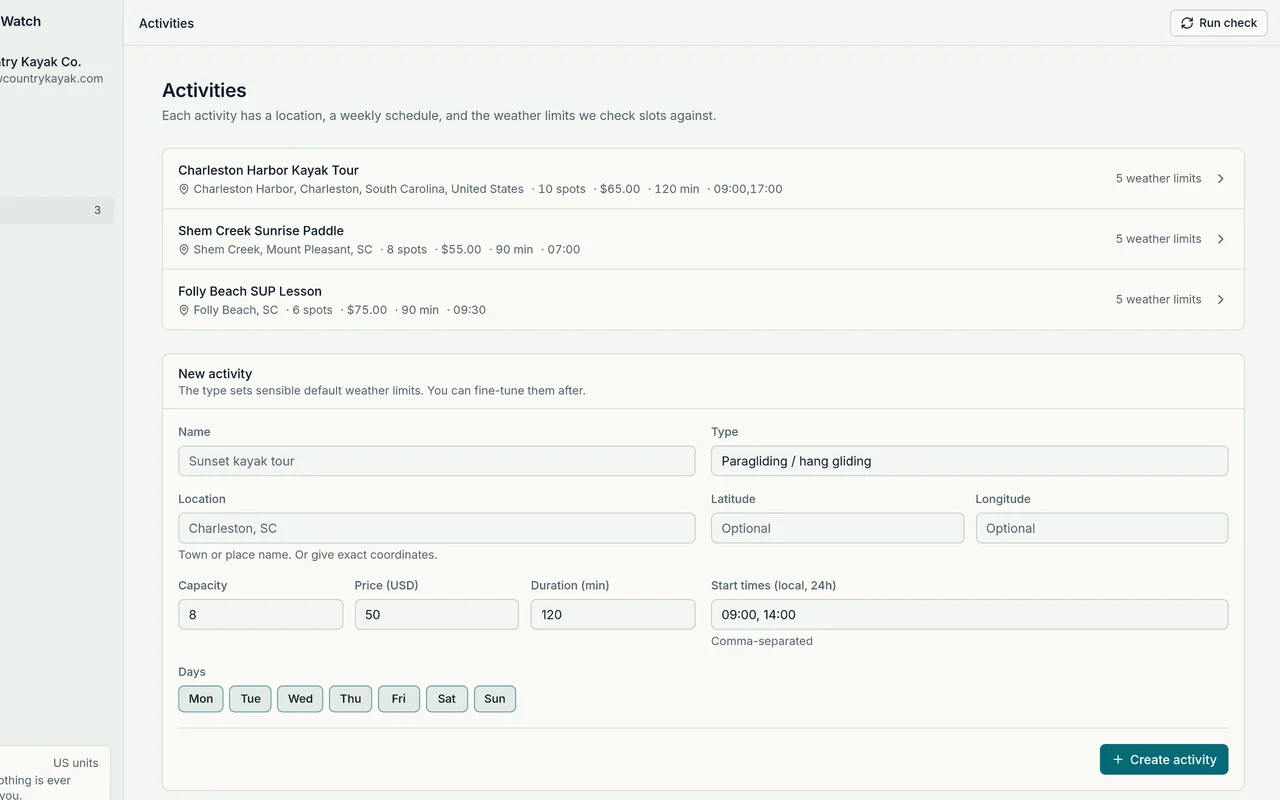The width and height of the screenshot is (1280, 800).
Task: Click the refresh icon in Run check
Action: (x=1187, y=23)
